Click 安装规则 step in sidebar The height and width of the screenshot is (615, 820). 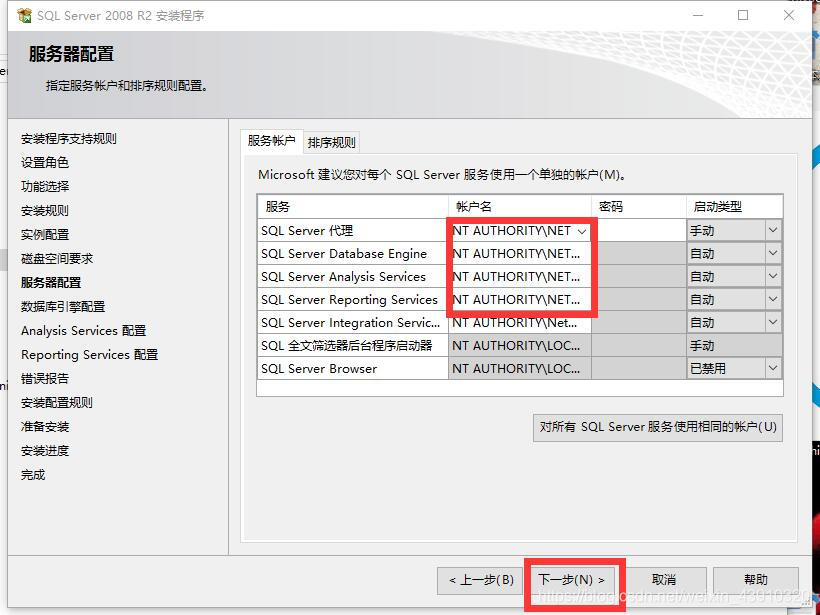coord(45,211)
